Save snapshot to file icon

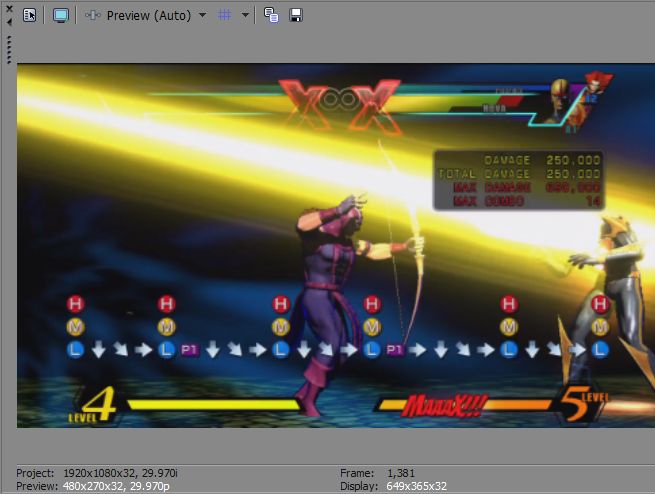coord(296,15)
